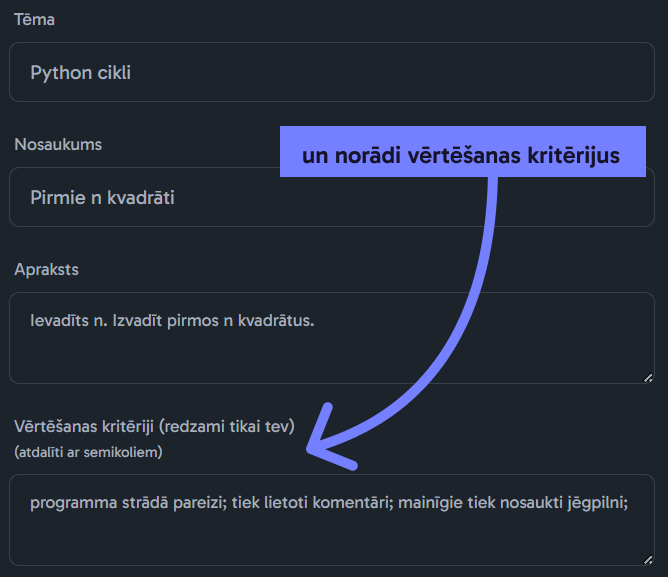Click the (atdalīti ar semikoliem) hint text

coord(88,452)
